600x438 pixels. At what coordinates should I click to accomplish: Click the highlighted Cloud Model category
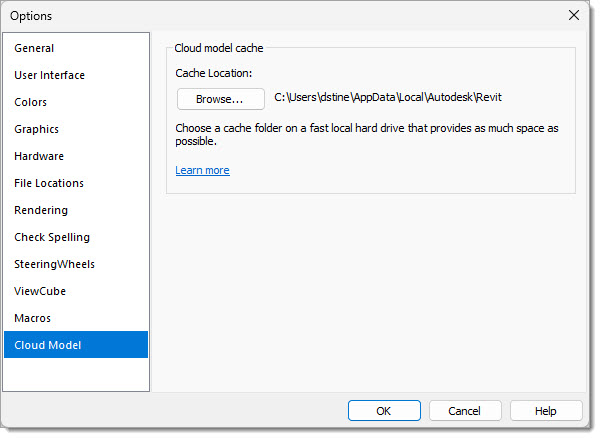(x=76, y=345)
